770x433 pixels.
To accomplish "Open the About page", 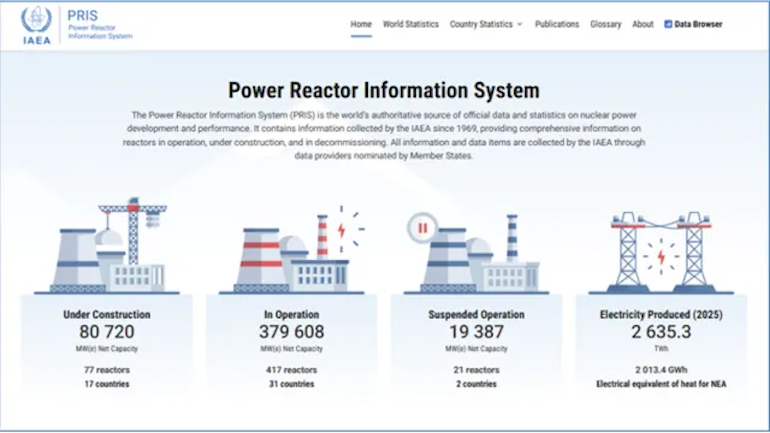I will 643,24.
